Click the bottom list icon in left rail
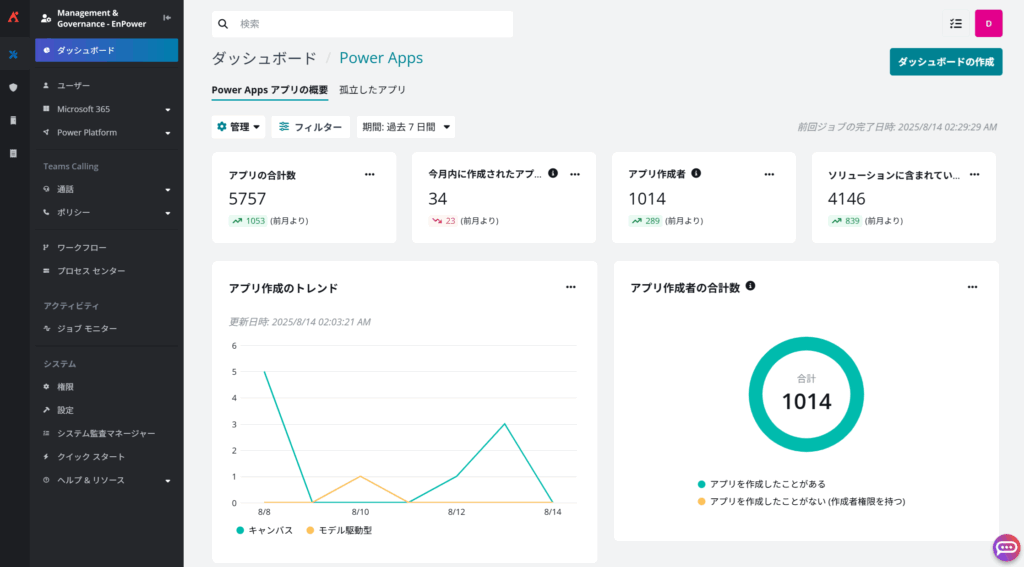The image size is (1024, 567). 13,154
